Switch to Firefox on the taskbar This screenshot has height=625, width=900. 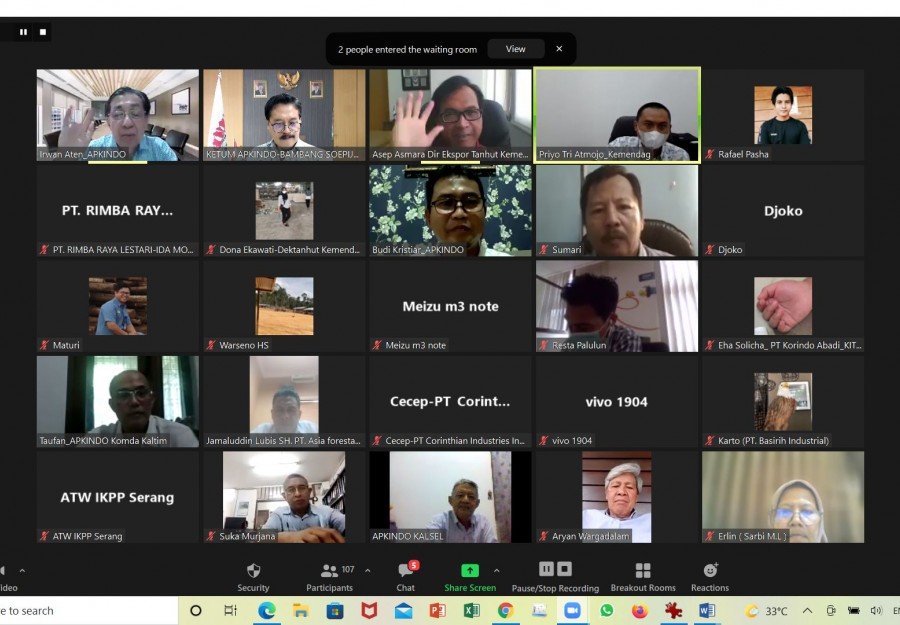[639, 611]
